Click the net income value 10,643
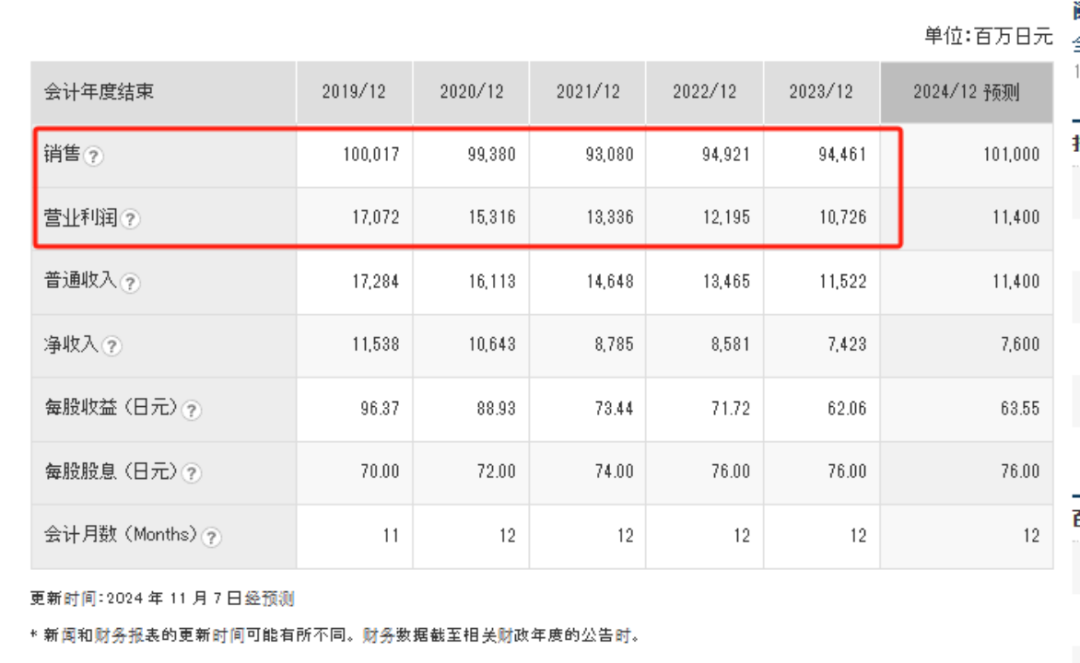 (492, 344)
